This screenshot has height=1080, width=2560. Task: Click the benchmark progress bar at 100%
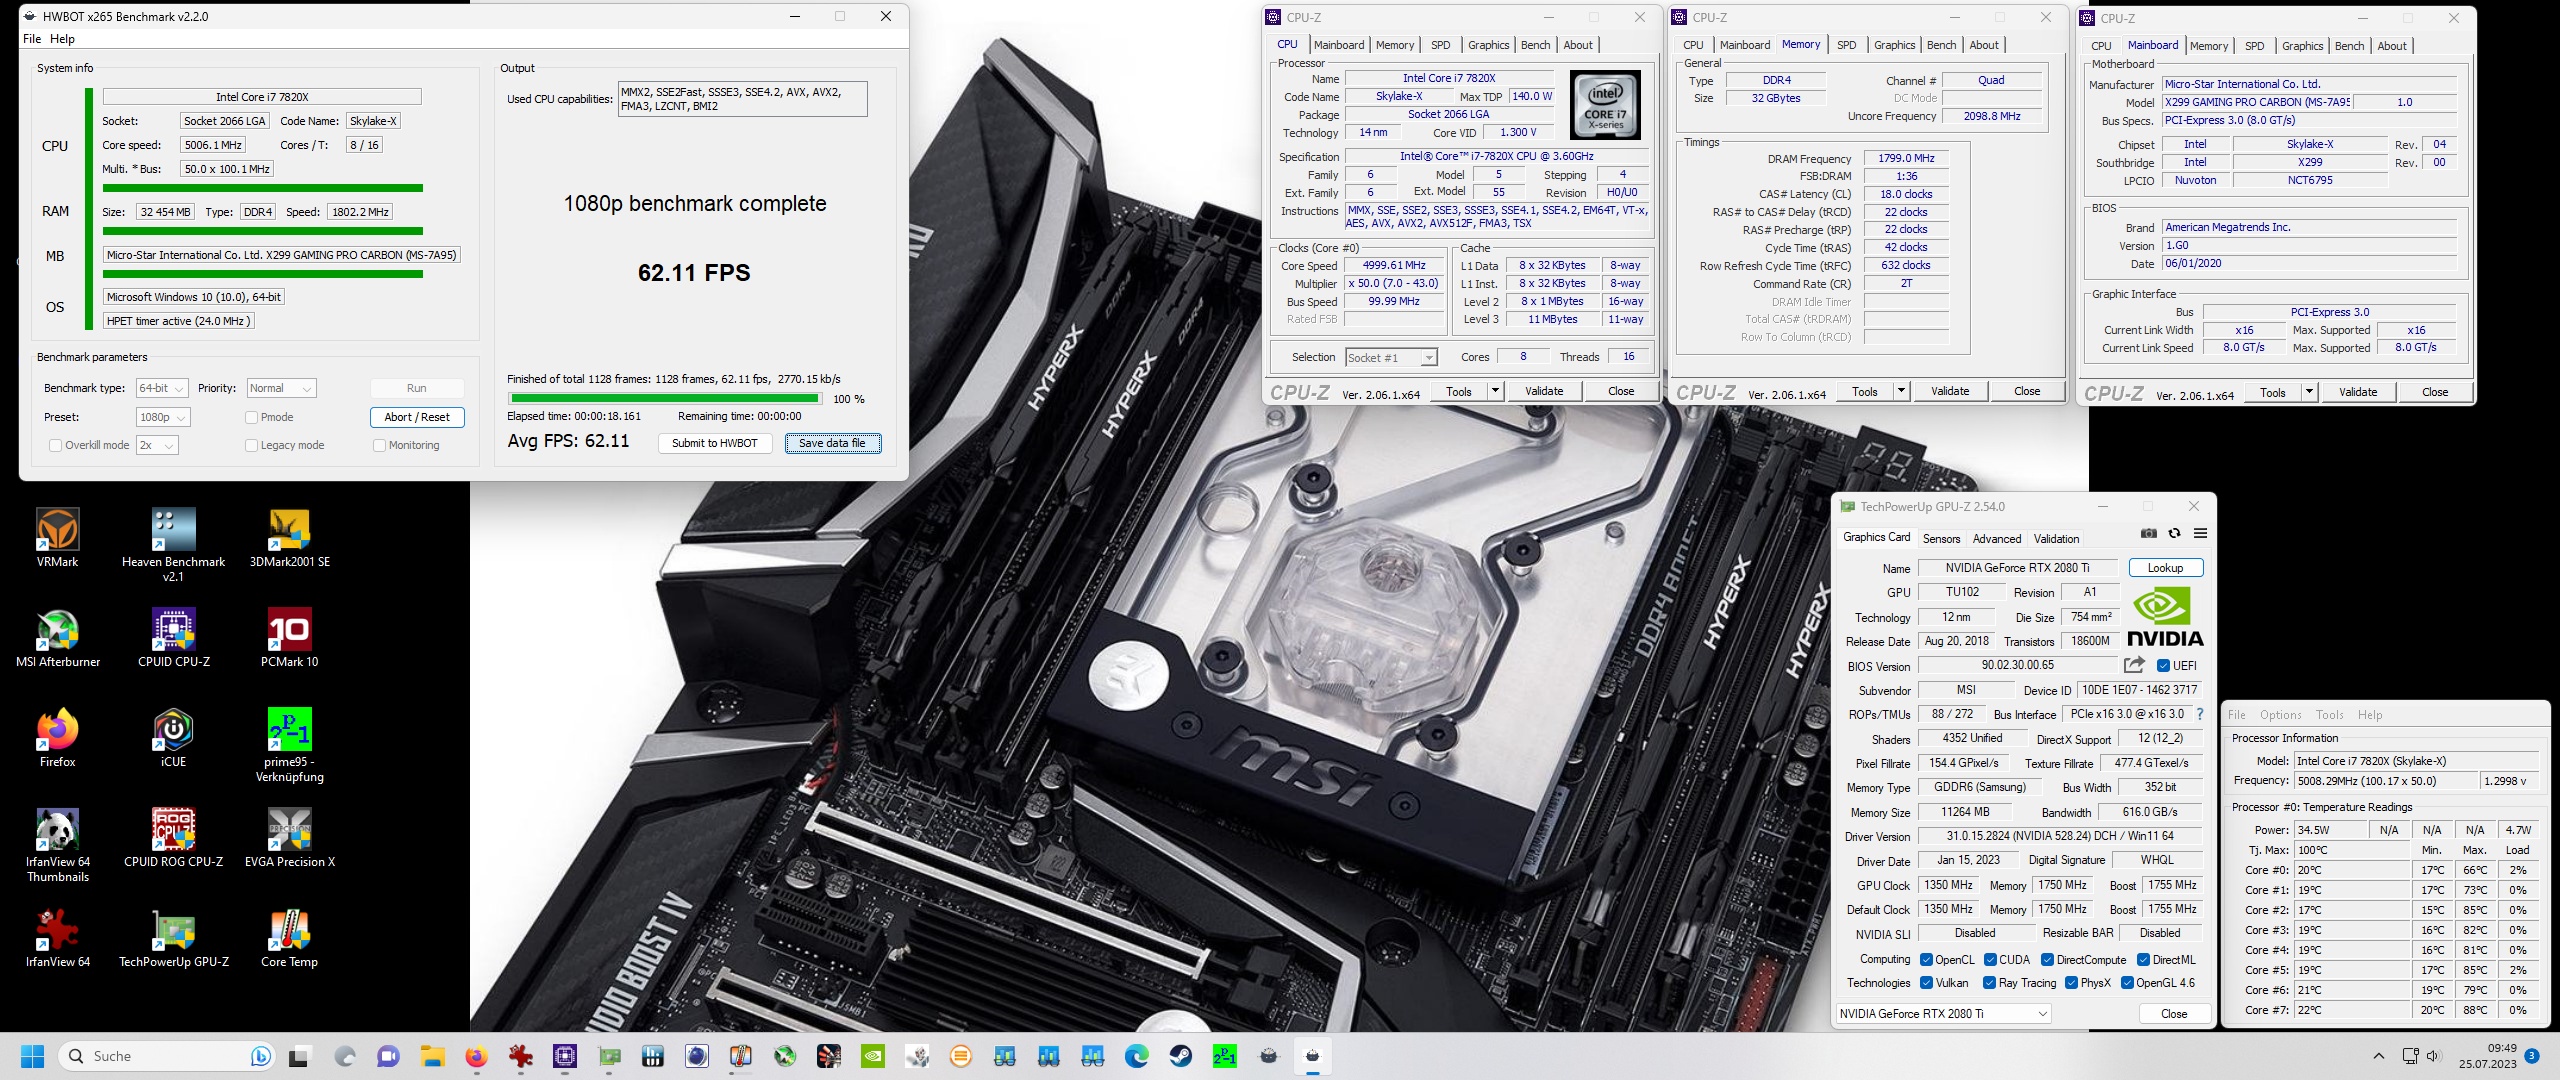[664, 399]
